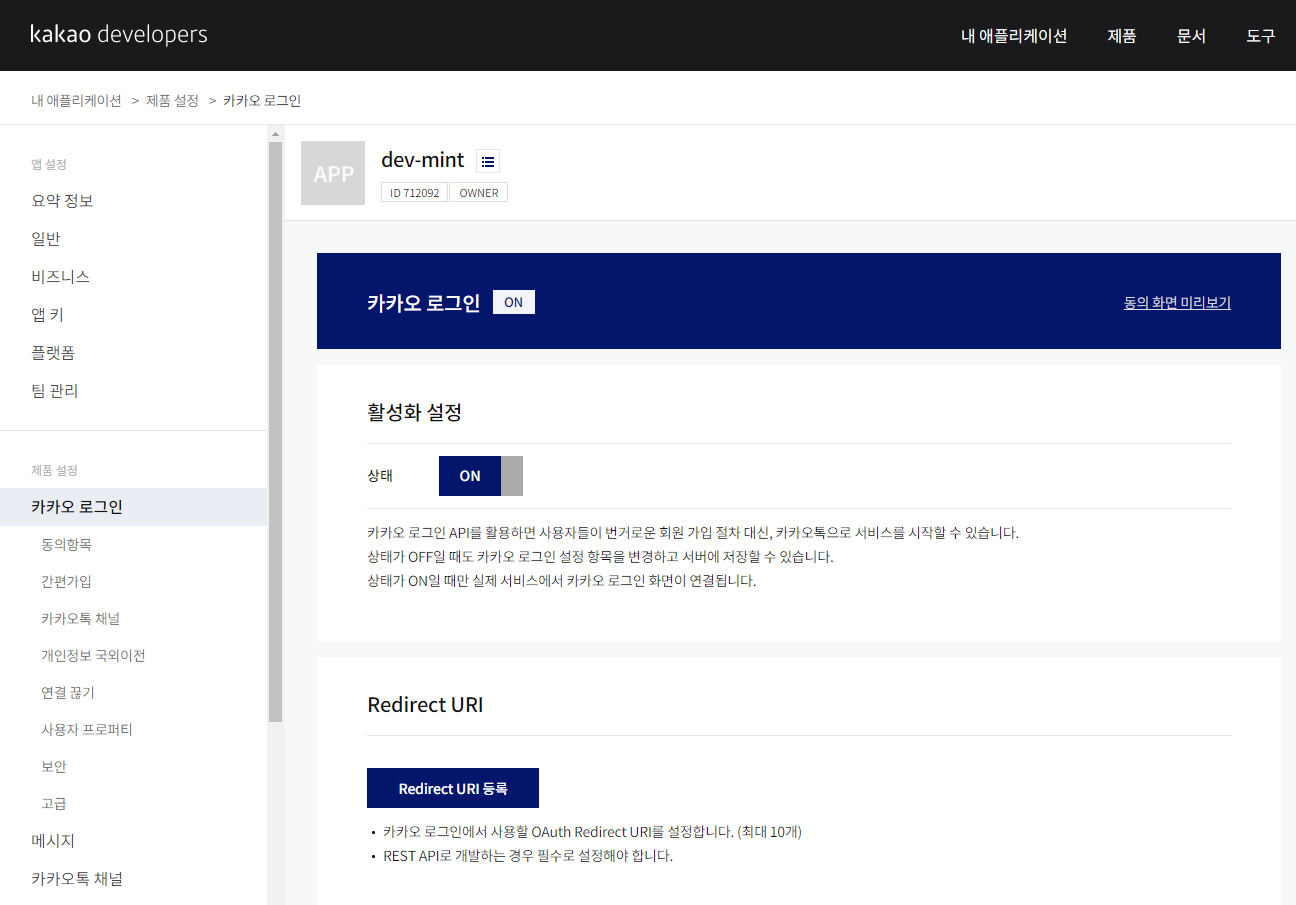Open 사용자 프로퍼티 submenu item
Viewport: 1296px width, 905px height.
87,729
